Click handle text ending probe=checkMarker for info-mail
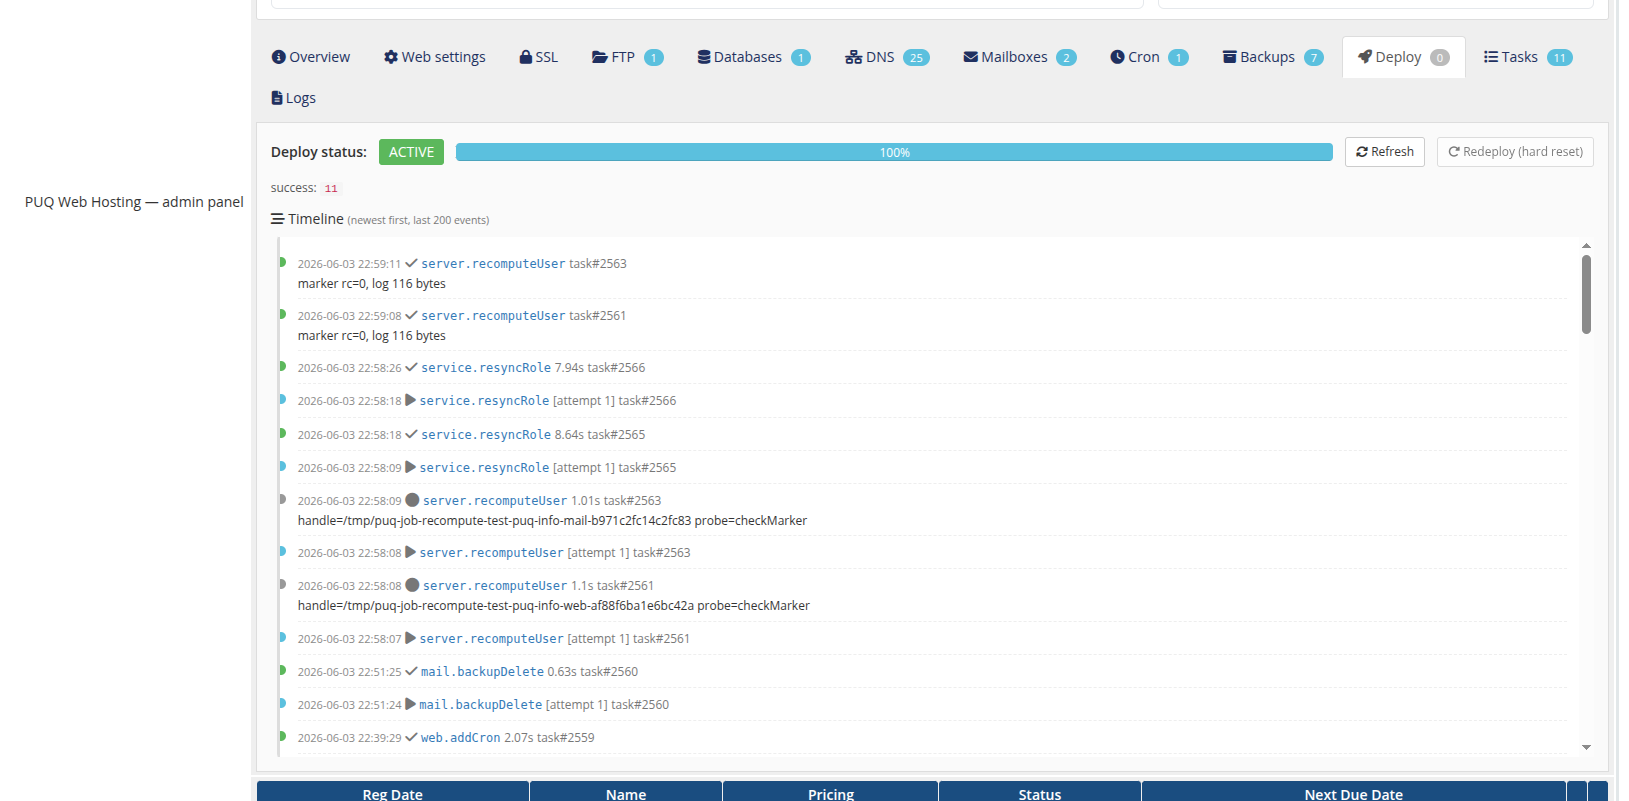 pyautogui.click(x=552, y=521)
